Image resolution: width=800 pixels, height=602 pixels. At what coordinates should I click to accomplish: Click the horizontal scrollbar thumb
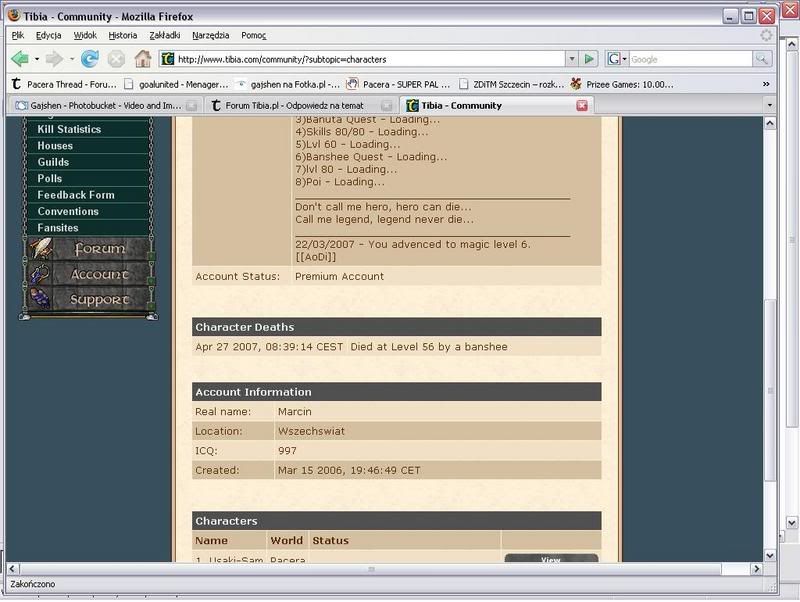(371, 568)
